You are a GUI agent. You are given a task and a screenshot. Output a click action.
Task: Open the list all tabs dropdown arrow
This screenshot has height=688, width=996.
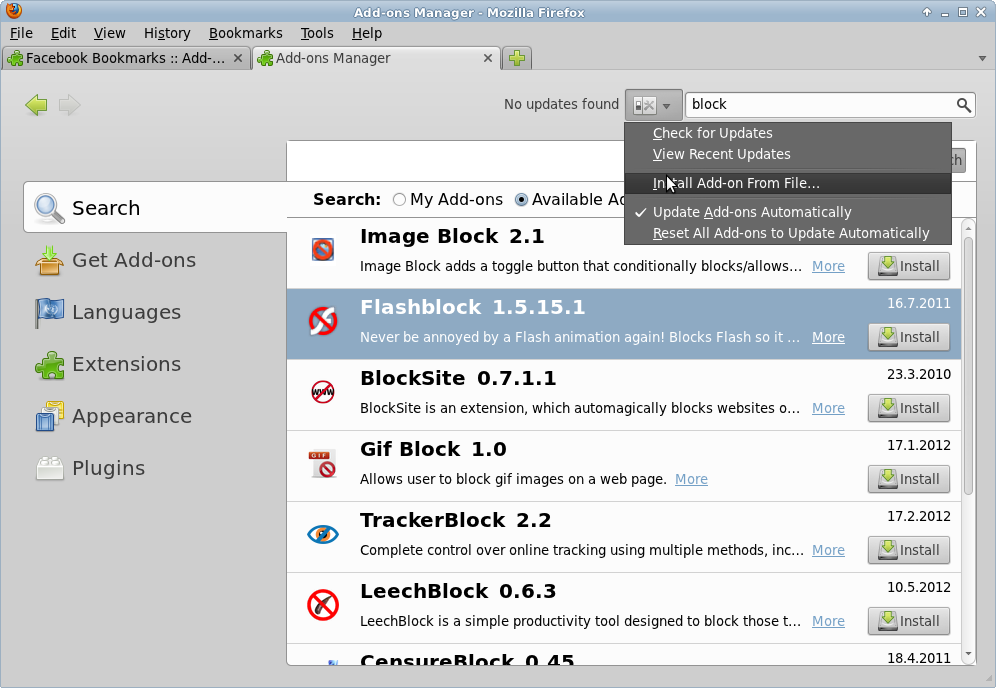pyautogui.click(x=982, y=58)
